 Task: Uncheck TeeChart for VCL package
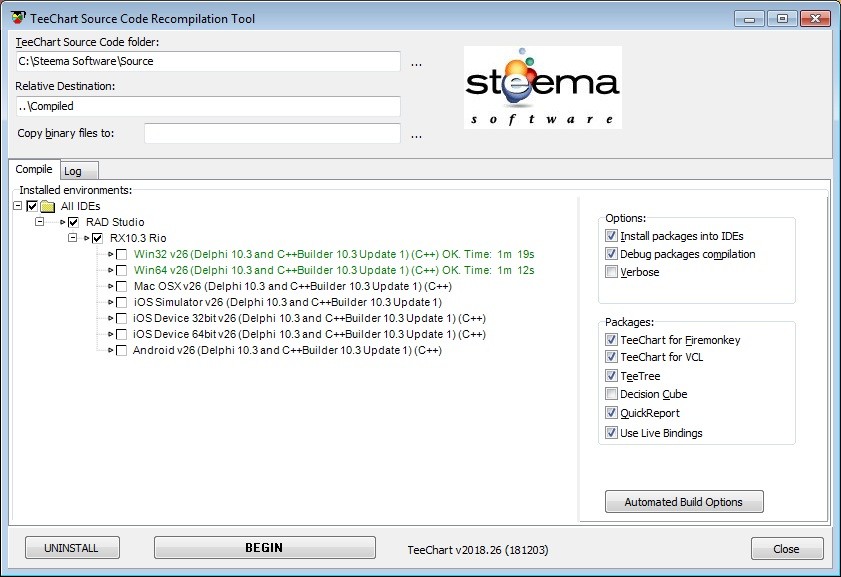click(611, 357)
